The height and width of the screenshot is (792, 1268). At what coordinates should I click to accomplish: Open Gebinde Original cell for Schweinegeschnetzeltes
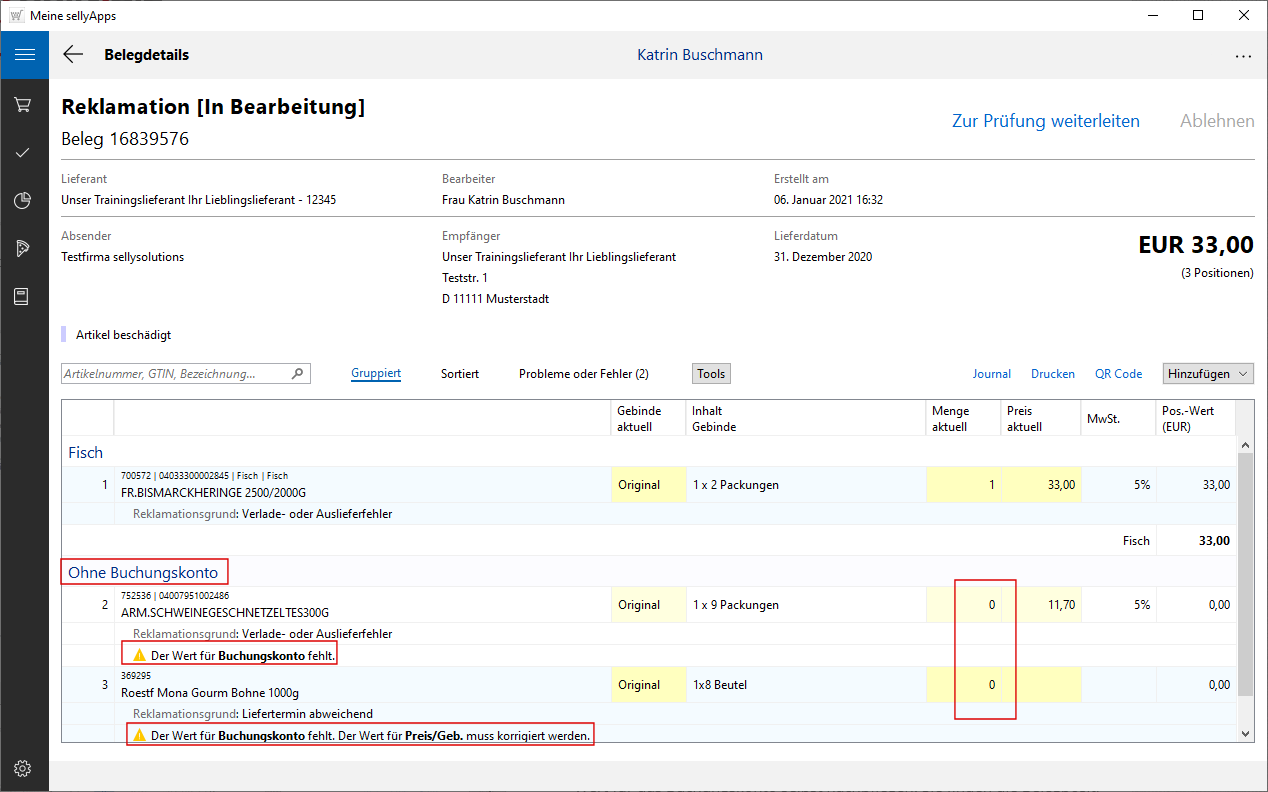point(648,605)
